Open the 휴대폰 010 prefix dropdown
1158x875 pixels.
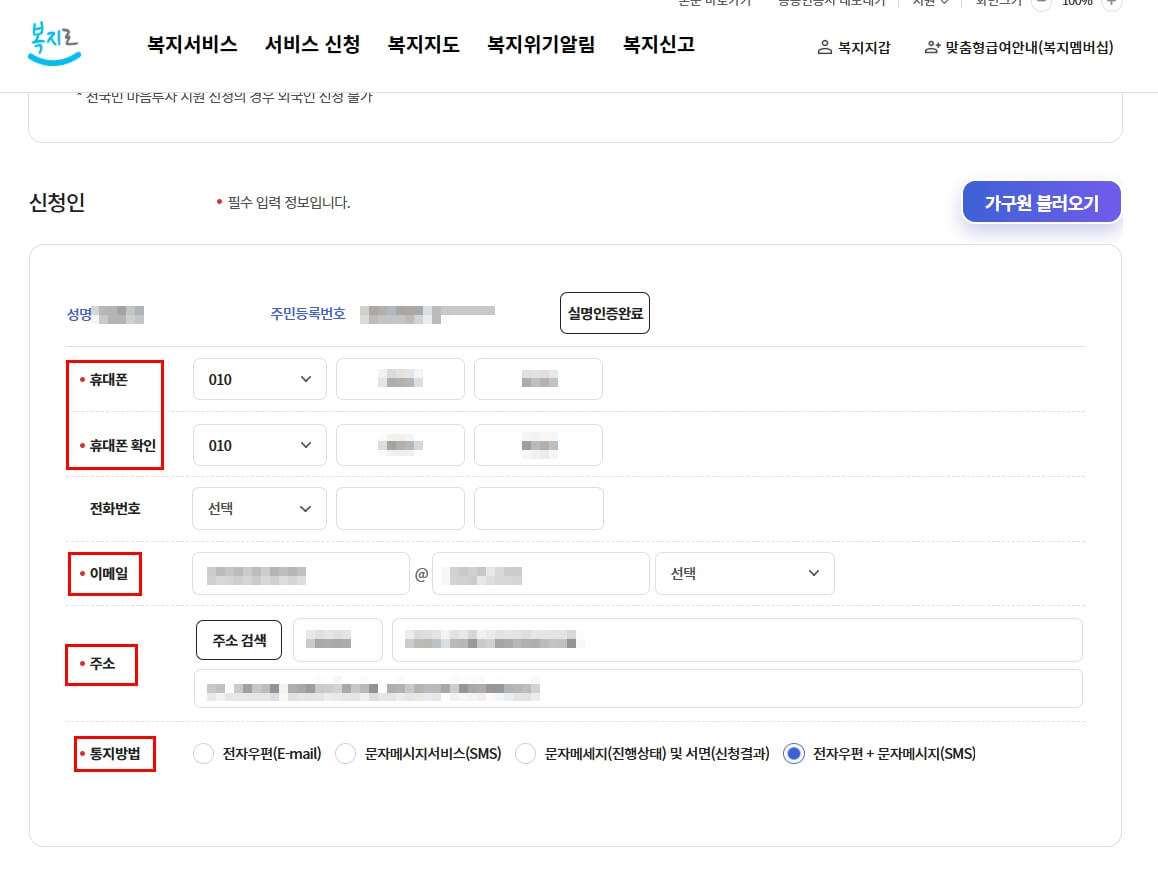(x=259, y=378)
